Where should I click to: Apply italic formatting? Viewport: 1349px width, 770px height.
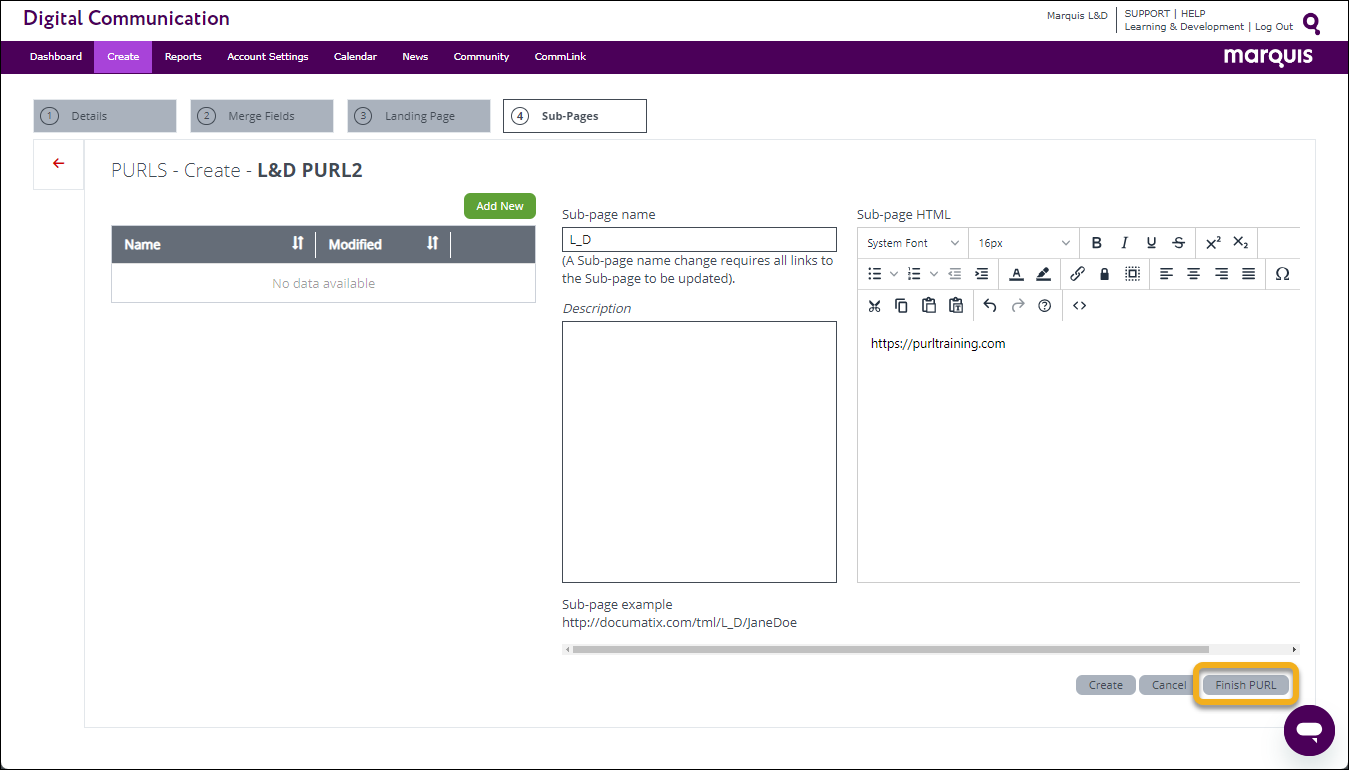coord(1124,243)
